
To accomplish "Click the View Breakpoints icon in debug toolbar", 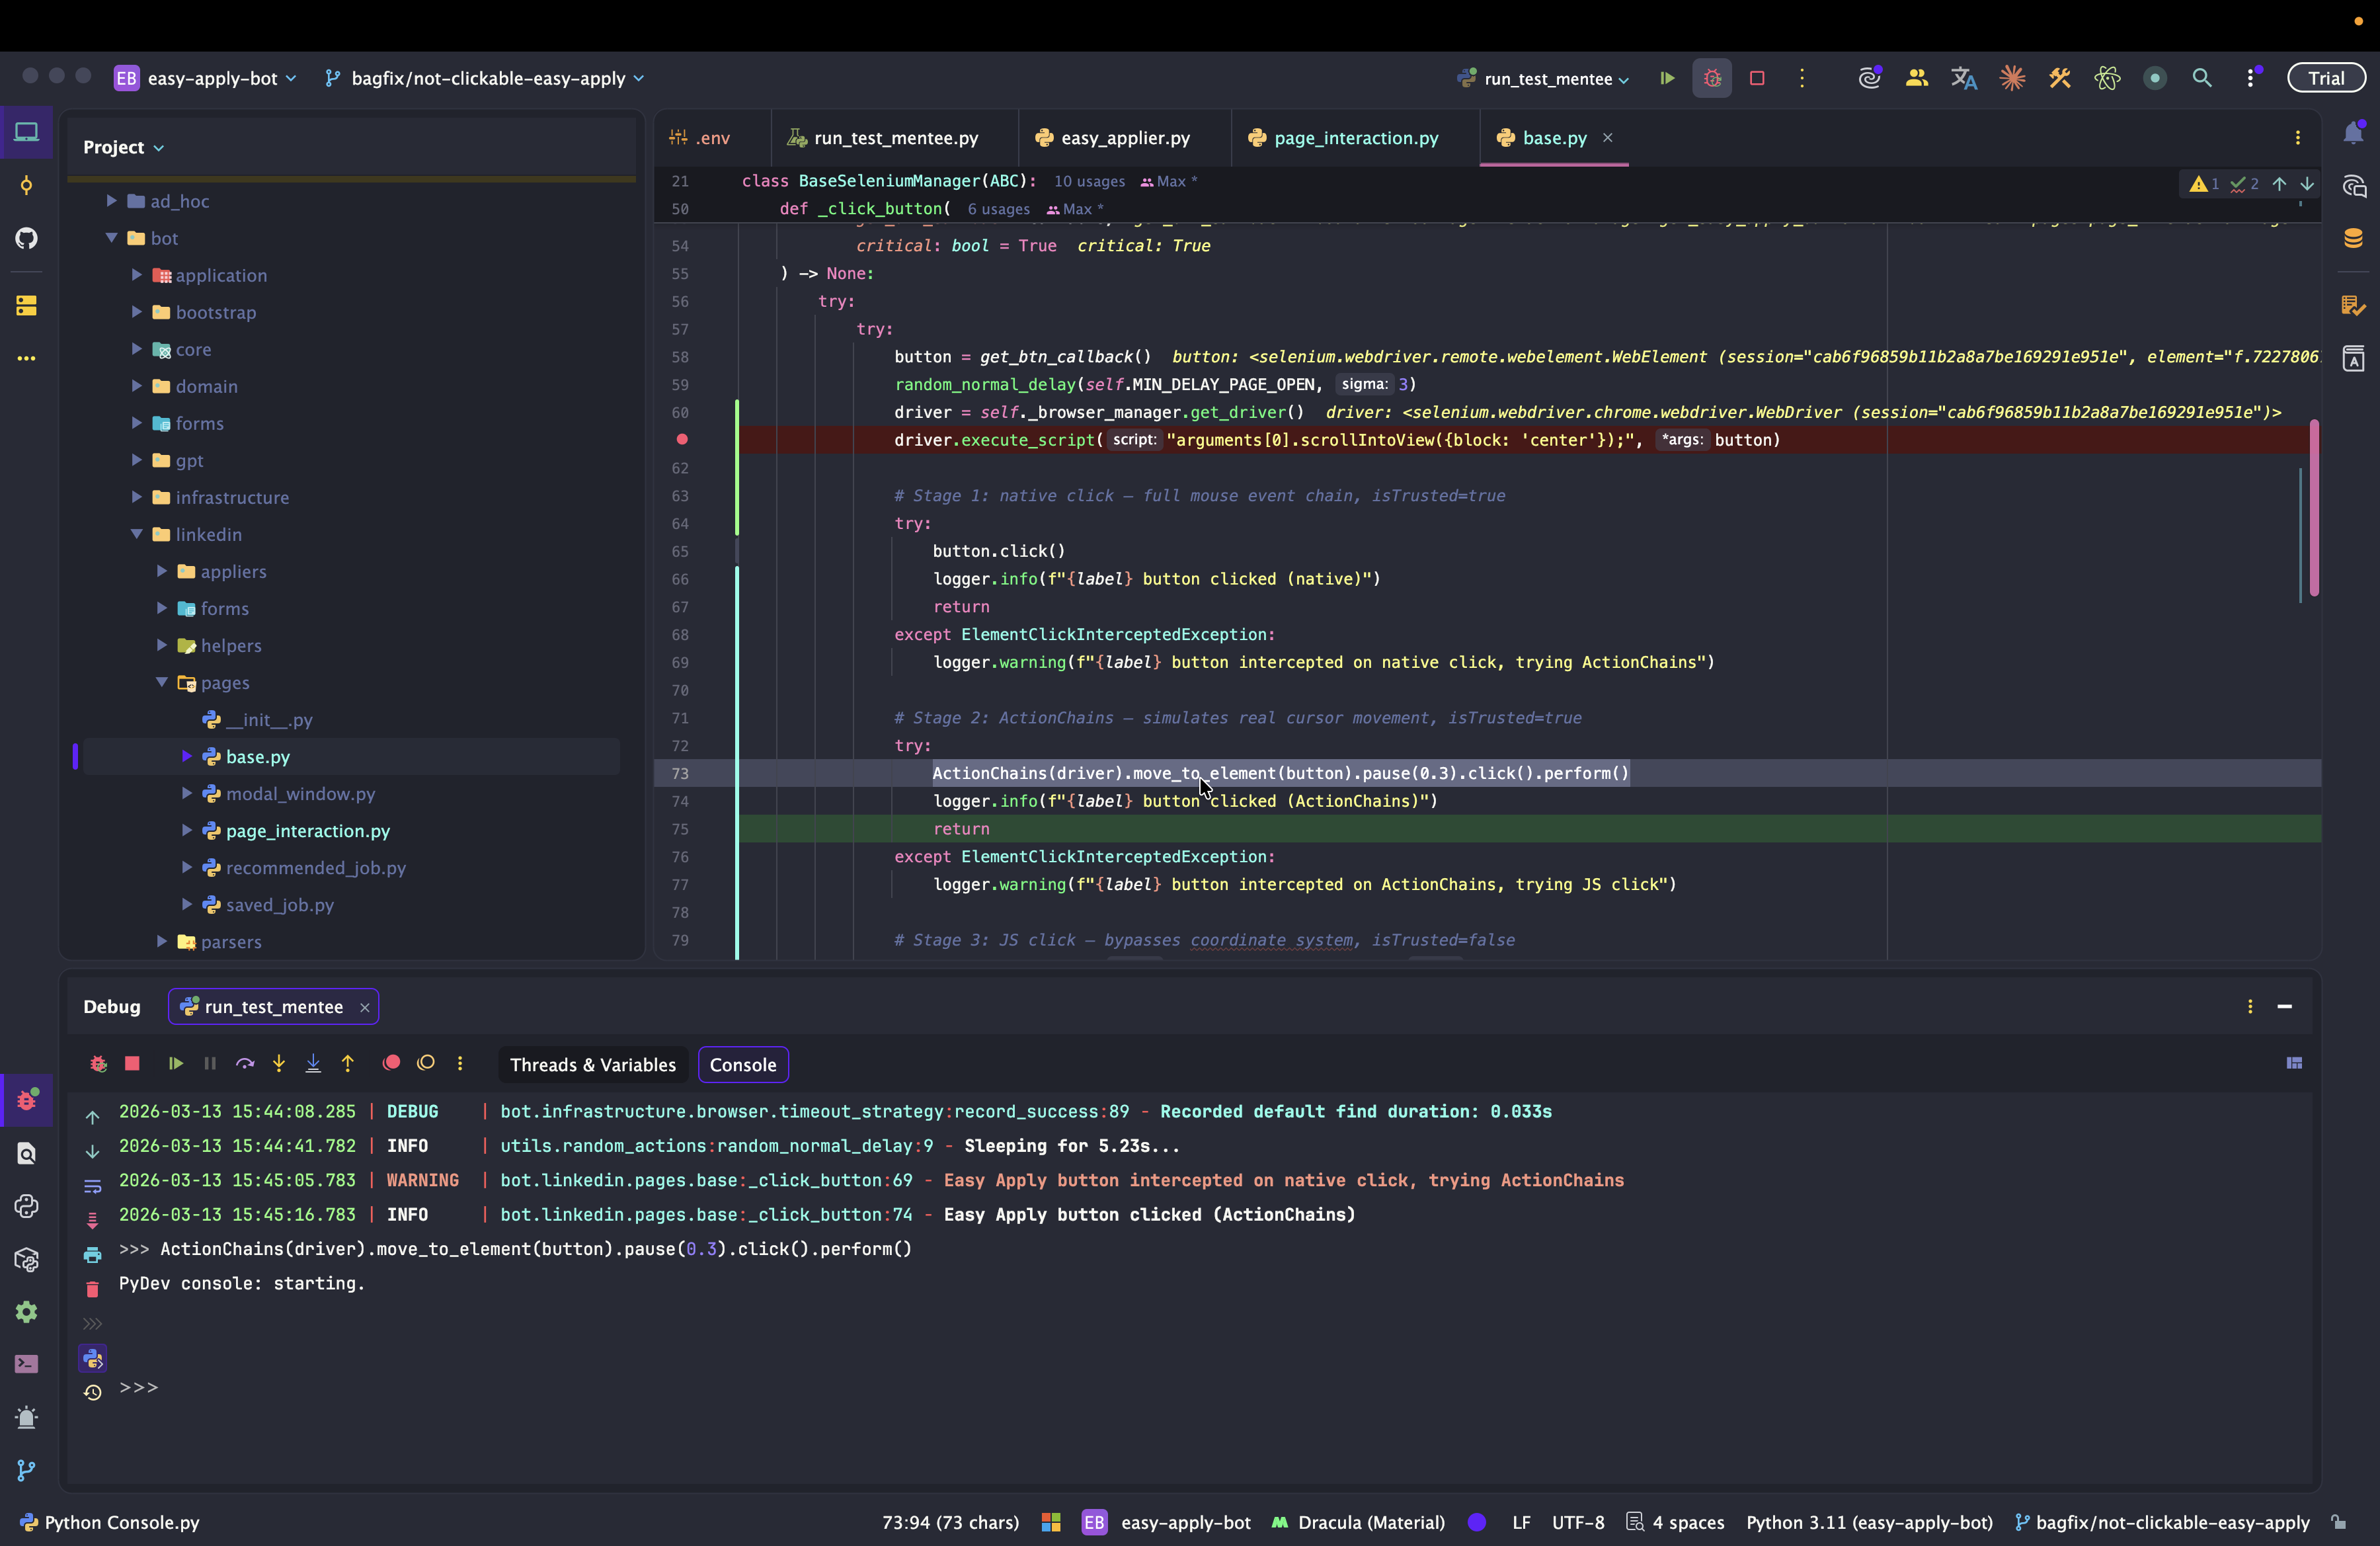I will click(x=391, y=1063).
